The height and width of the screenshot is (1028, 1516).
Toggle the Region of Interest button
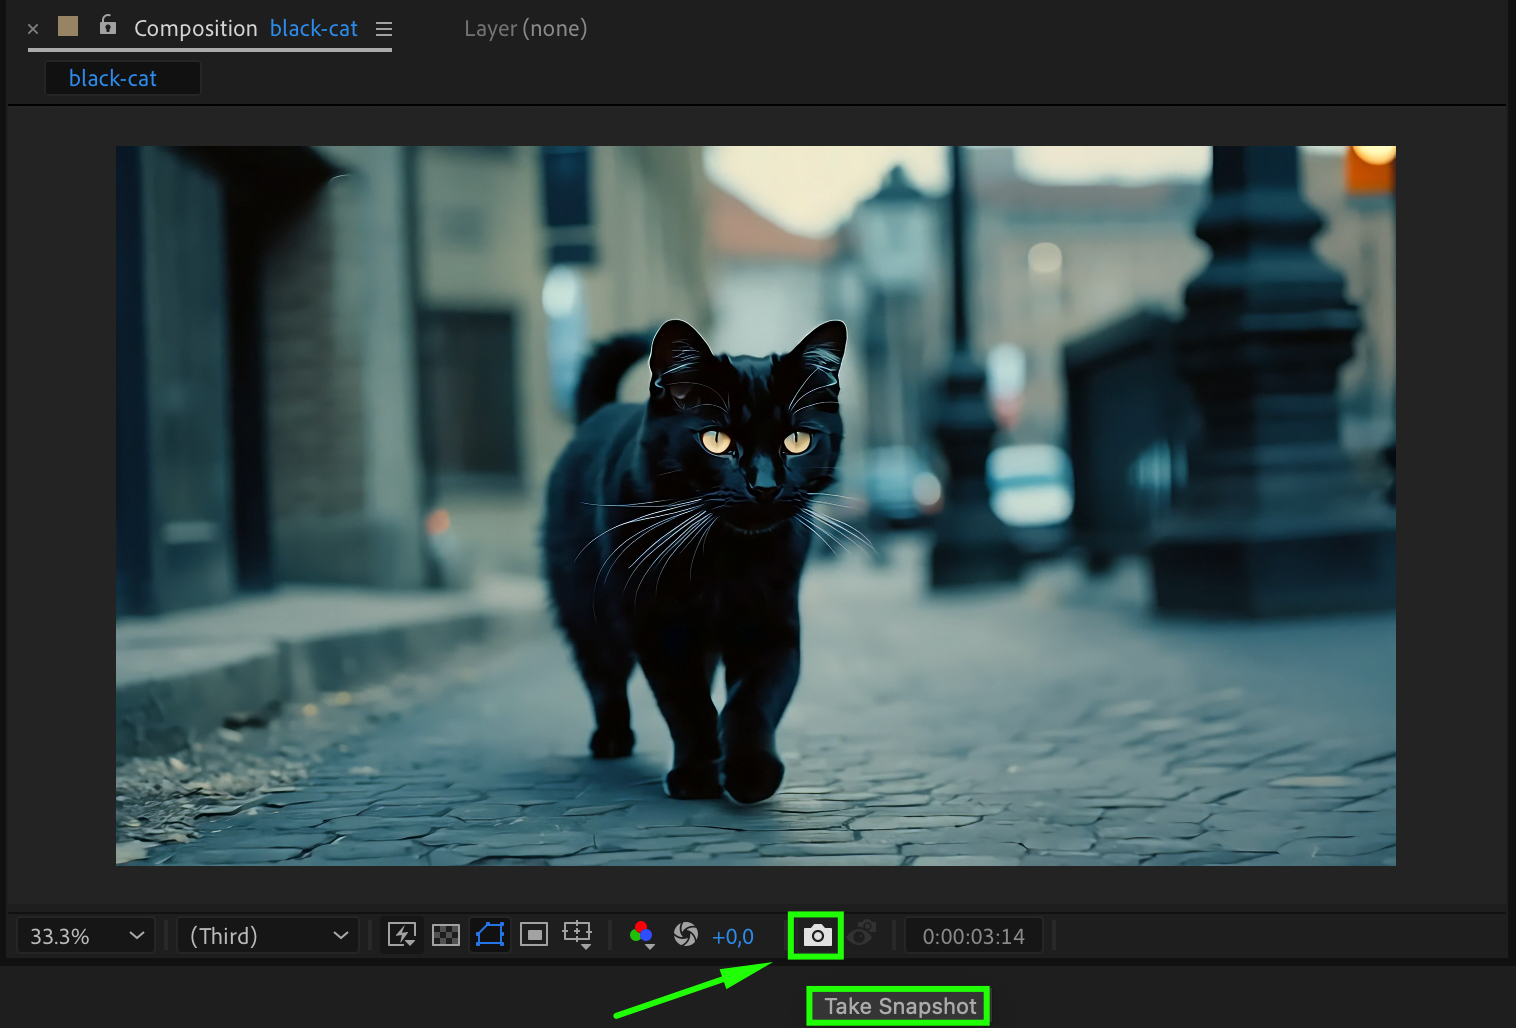[534, 935]
